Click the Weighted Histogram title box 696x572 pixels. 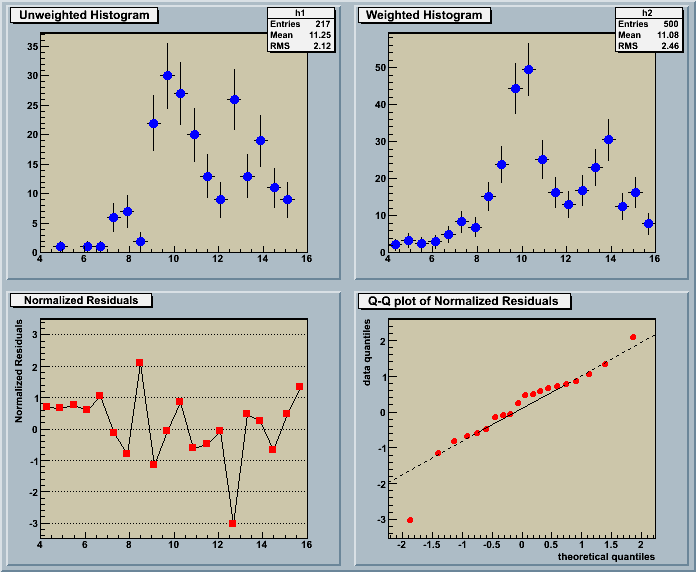tap(425, 15)
